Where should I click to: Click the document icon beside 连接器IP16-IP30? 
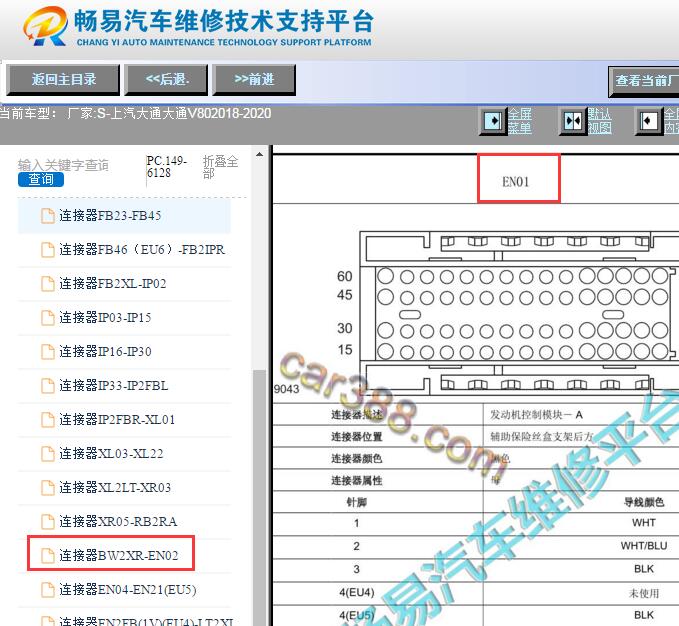48,352
